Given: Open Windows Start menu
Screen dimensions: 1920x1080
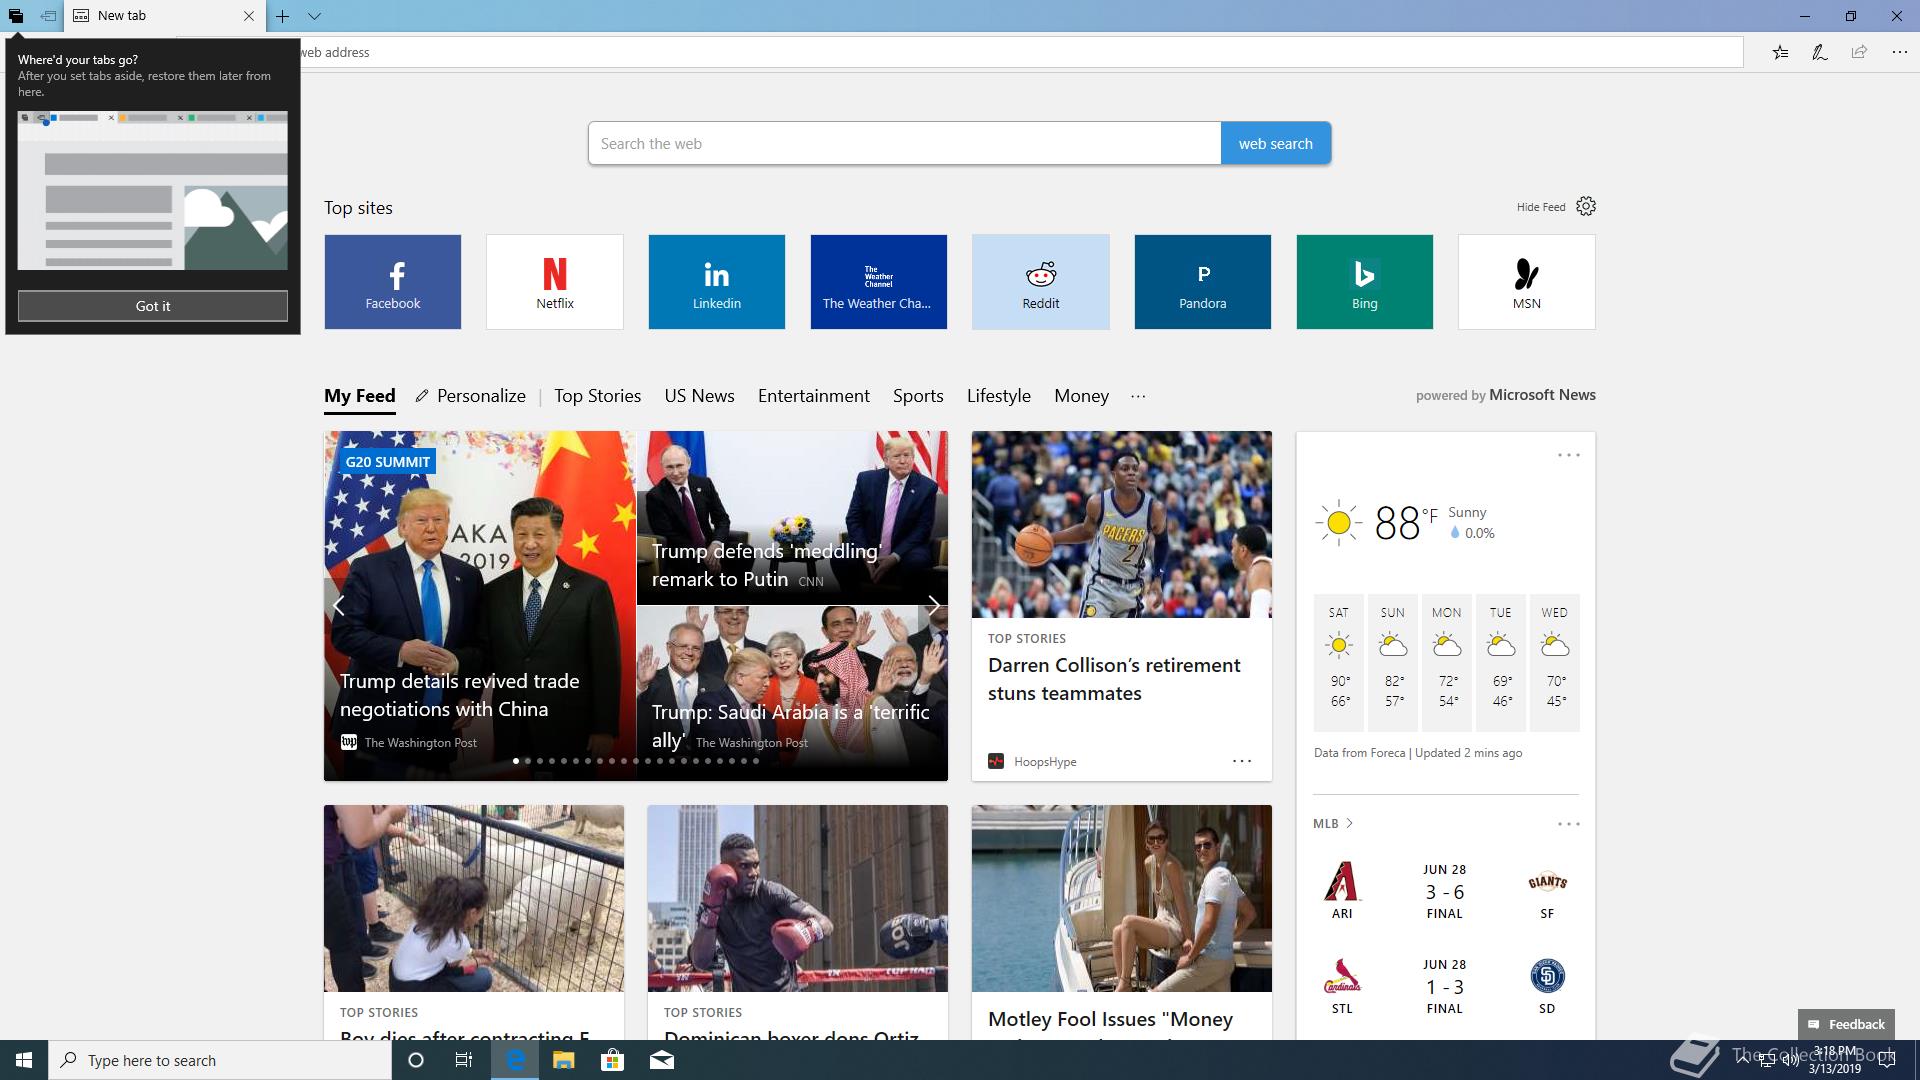Looking at the screenshot, I should point(24,1060).
